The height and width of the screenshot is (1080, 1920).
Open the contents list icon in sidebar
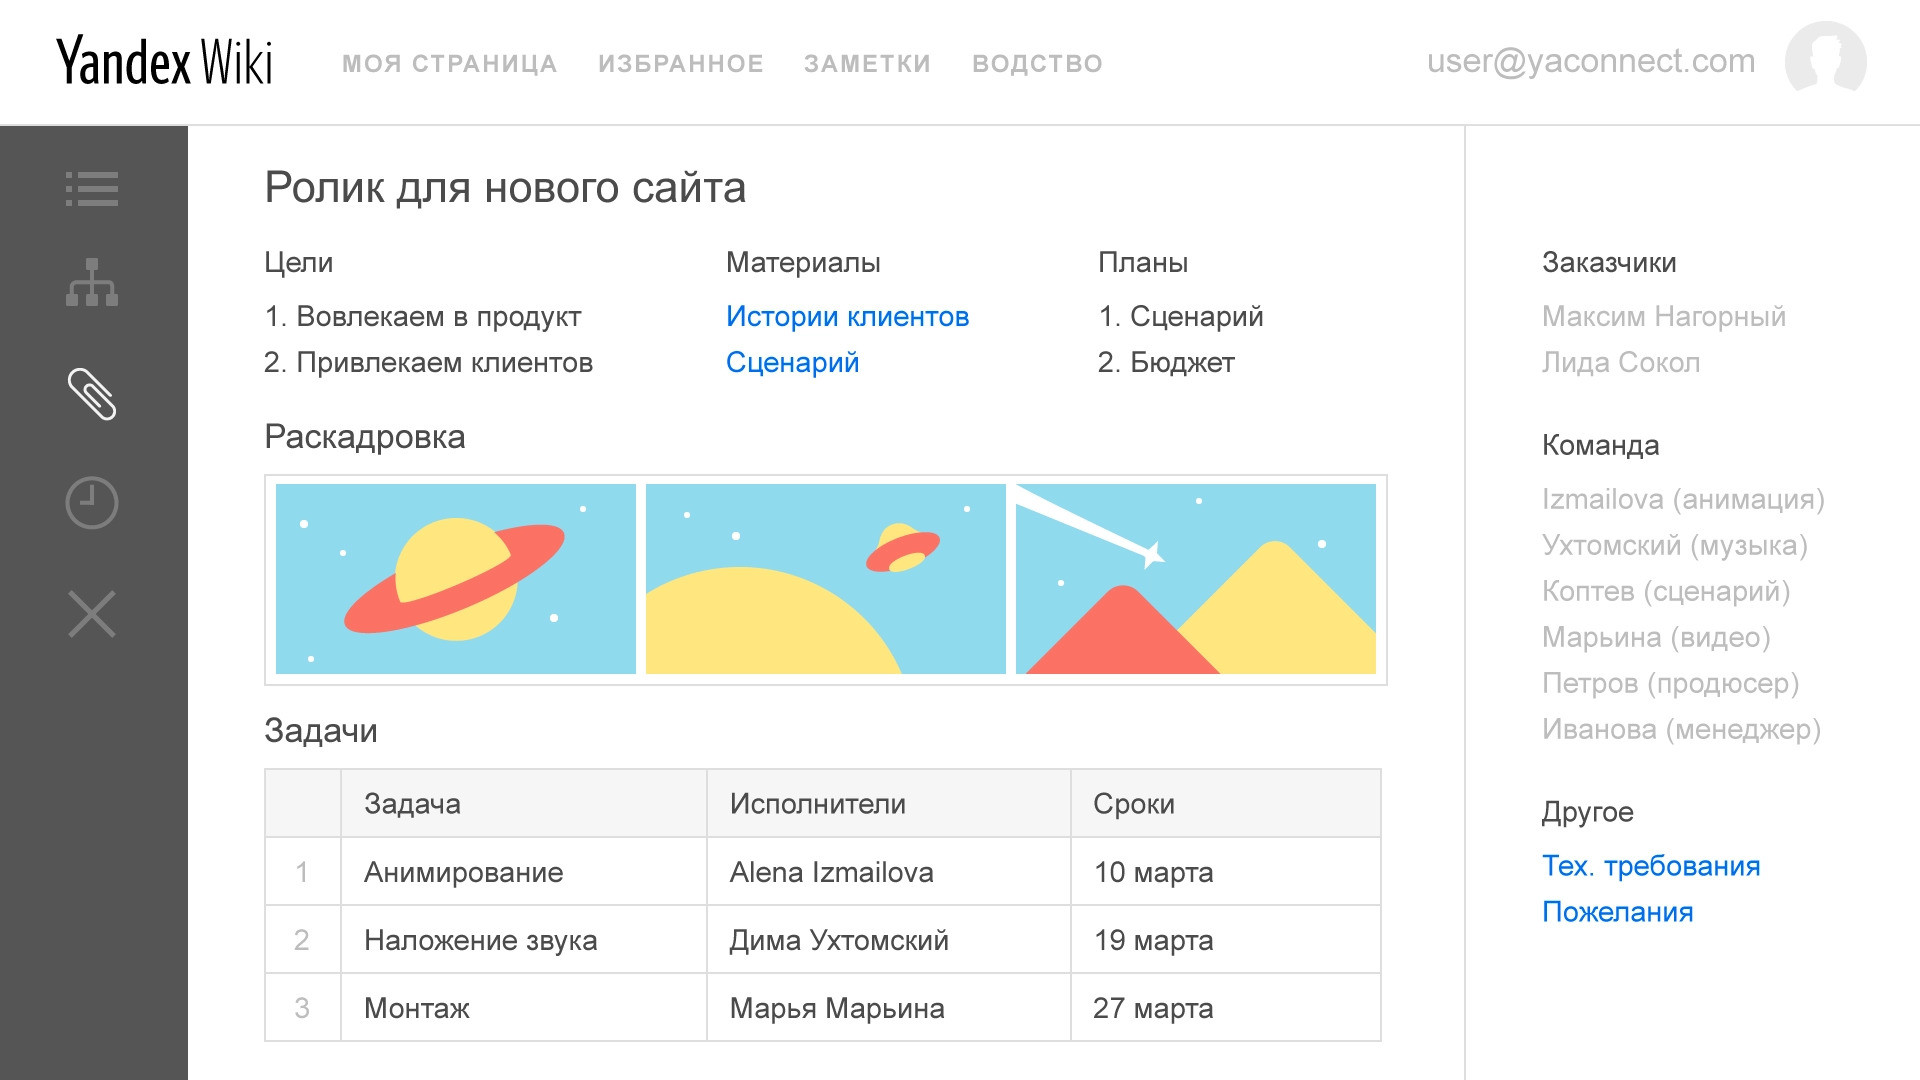pos(92,189)
